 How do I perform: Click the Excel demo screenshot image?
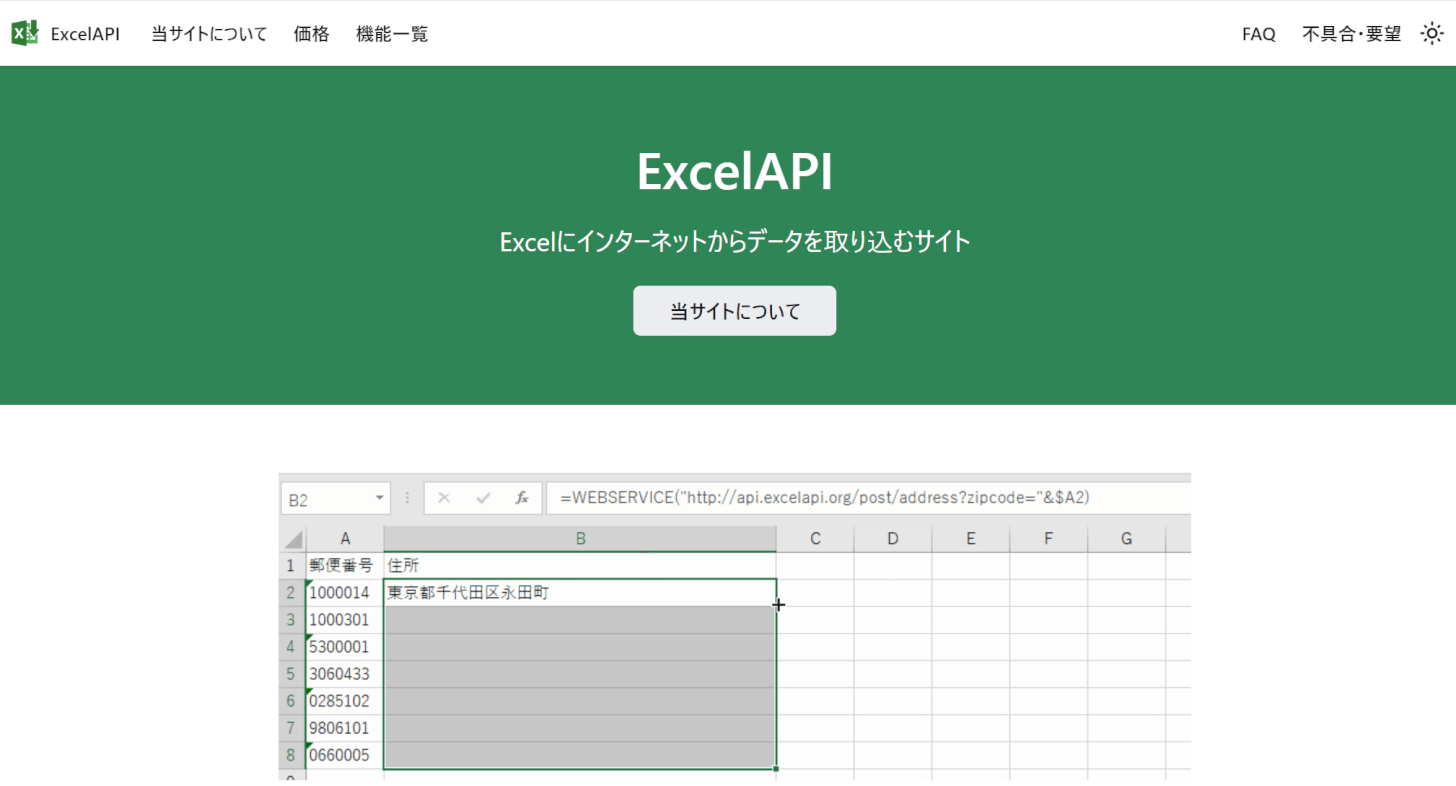735,626
